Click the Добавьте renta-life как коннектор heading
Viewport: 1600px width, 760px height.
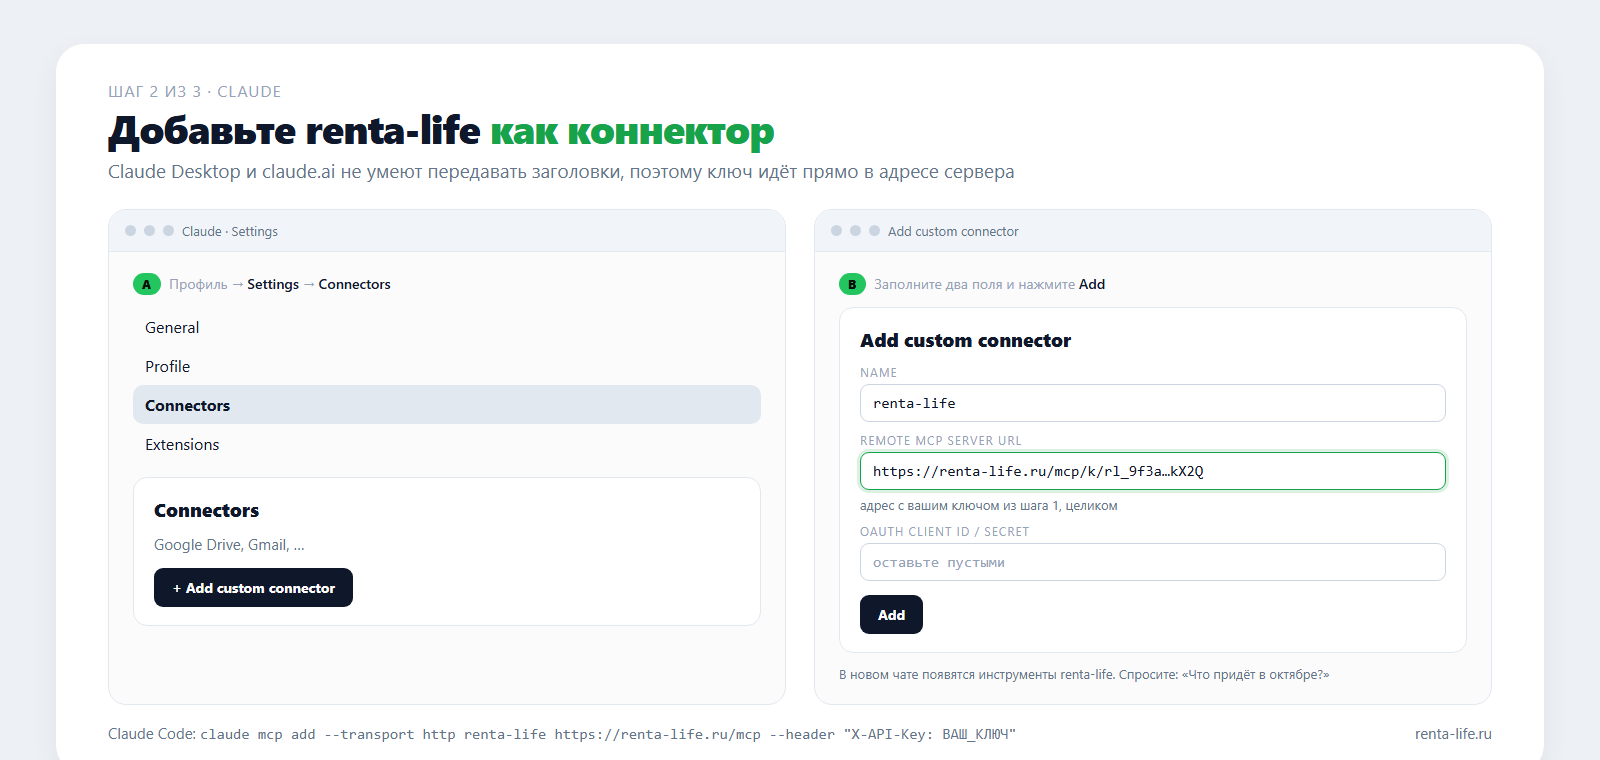[441, 131]
